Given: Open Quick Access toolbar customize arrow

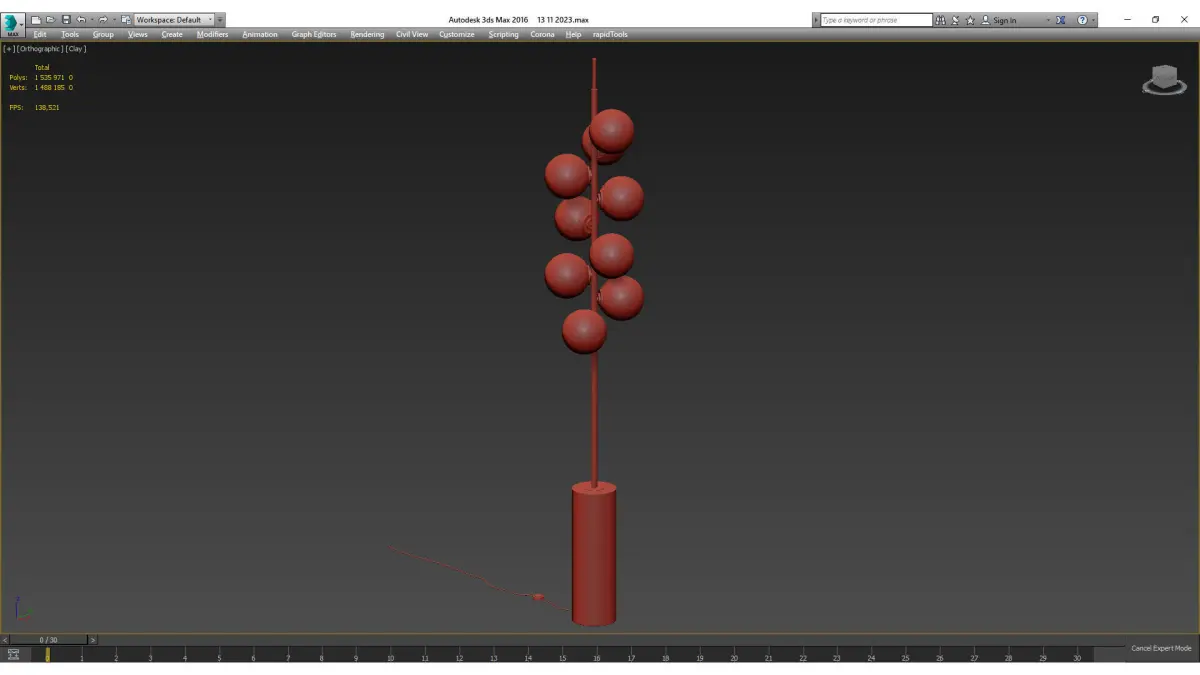Looking at the screenshot, I should coord(220,20).
